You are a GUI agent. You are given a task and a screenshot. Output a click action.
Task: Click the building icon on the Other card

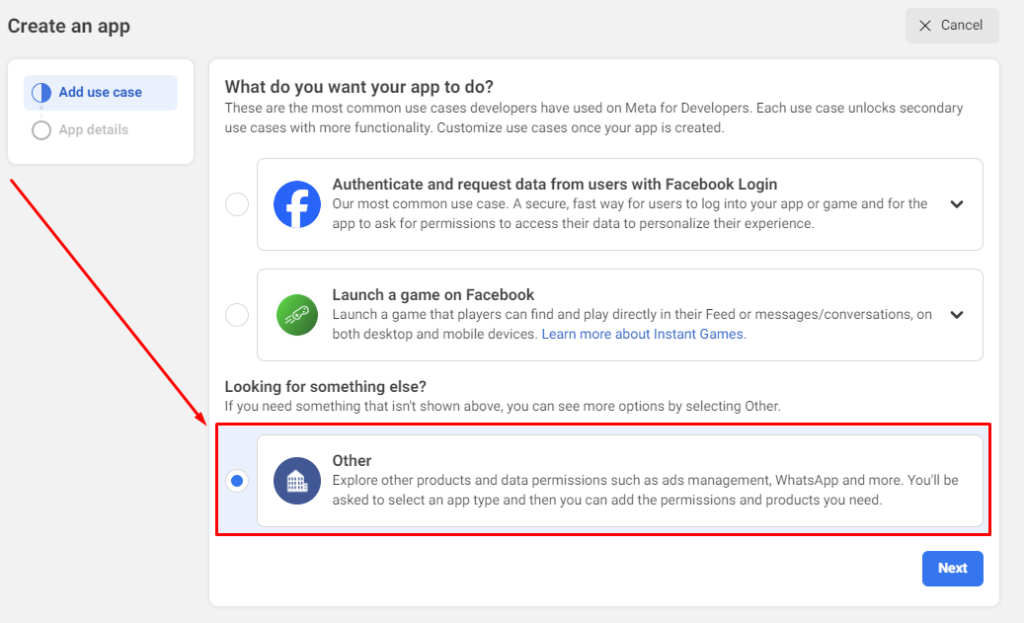coord(296,480)
